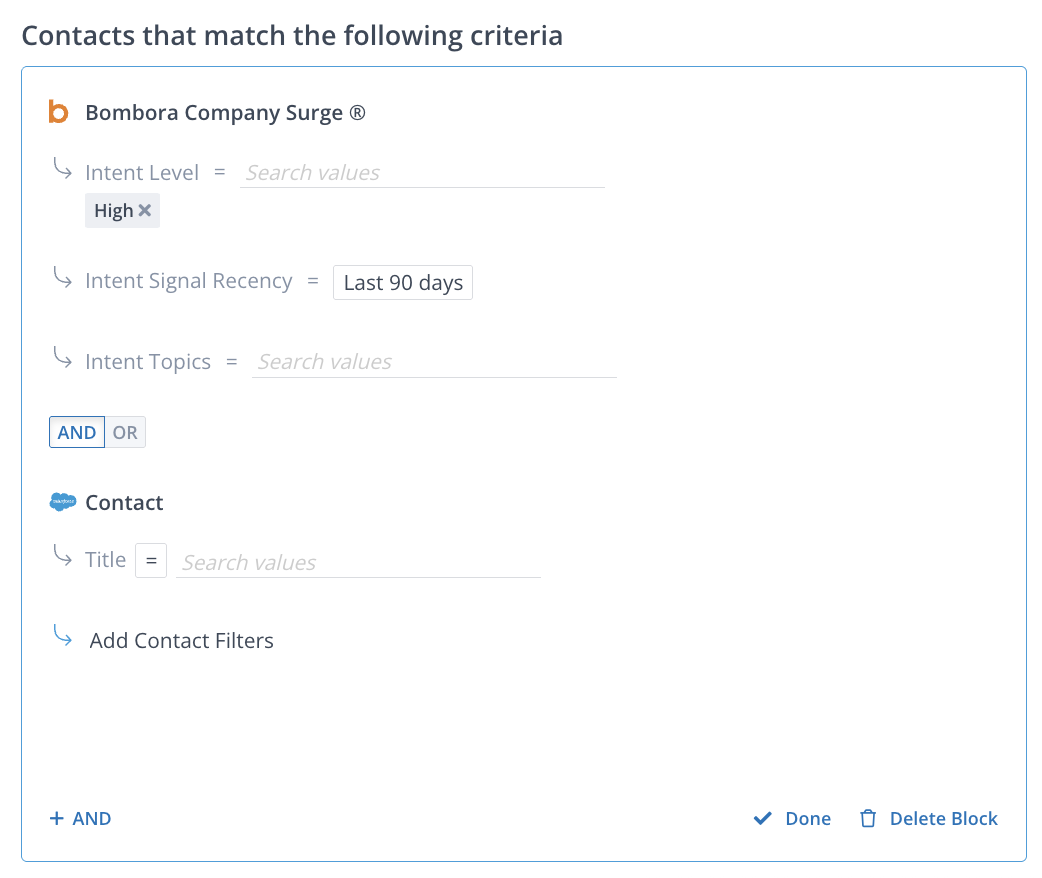This screenshot has height=878, width=1042.
Task: Click the Delete Block trash icon
Action: [x=868, y=819]
